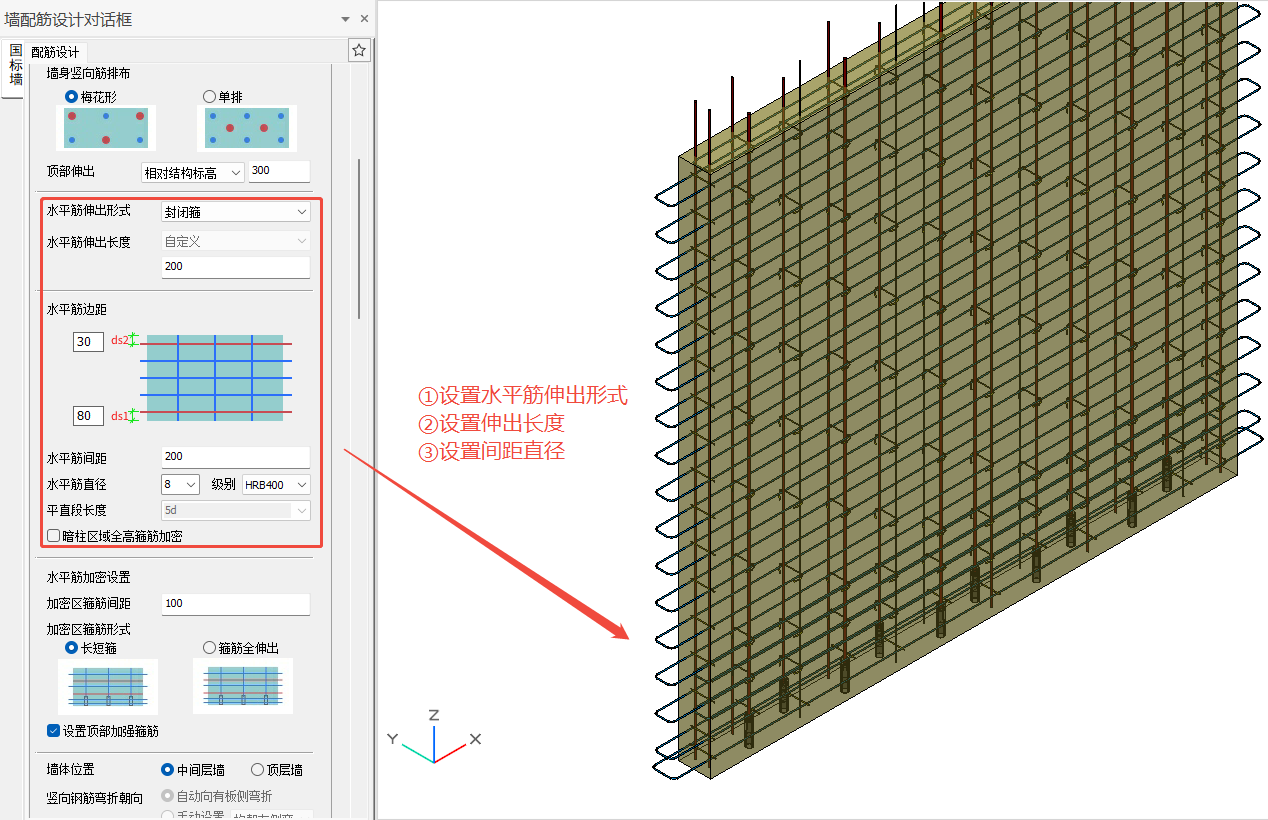Viewport: 1268px width, 820px height.
Task: Select the 国标墙 vertical side tab
Action: [x=15, y=66]
